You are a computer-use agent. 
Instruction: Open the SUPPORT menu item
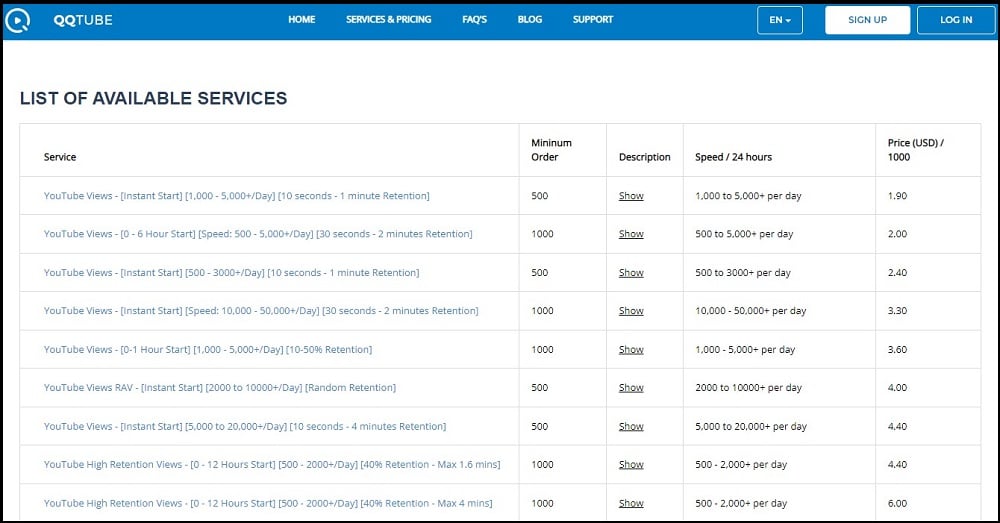pyautogui.click(x=593, y=20)
